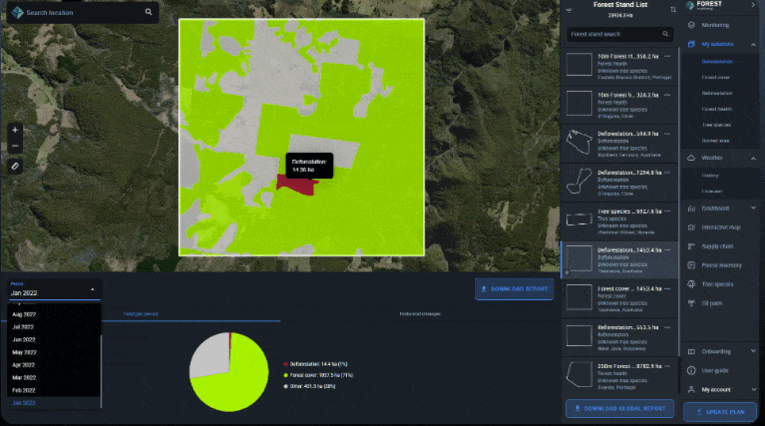Click the Oil palm icon
This screenshot has width=765, height=426.
click(x=691, y=303)
